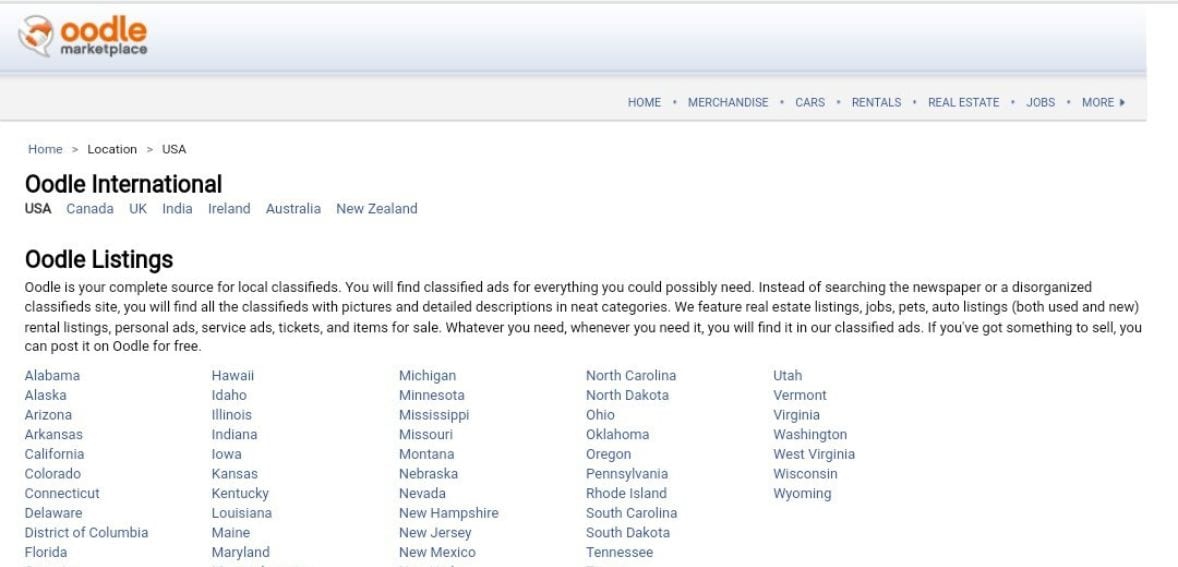
Task: Open Alabama listings
Action: pyautogui.click(x=52, y=375)
